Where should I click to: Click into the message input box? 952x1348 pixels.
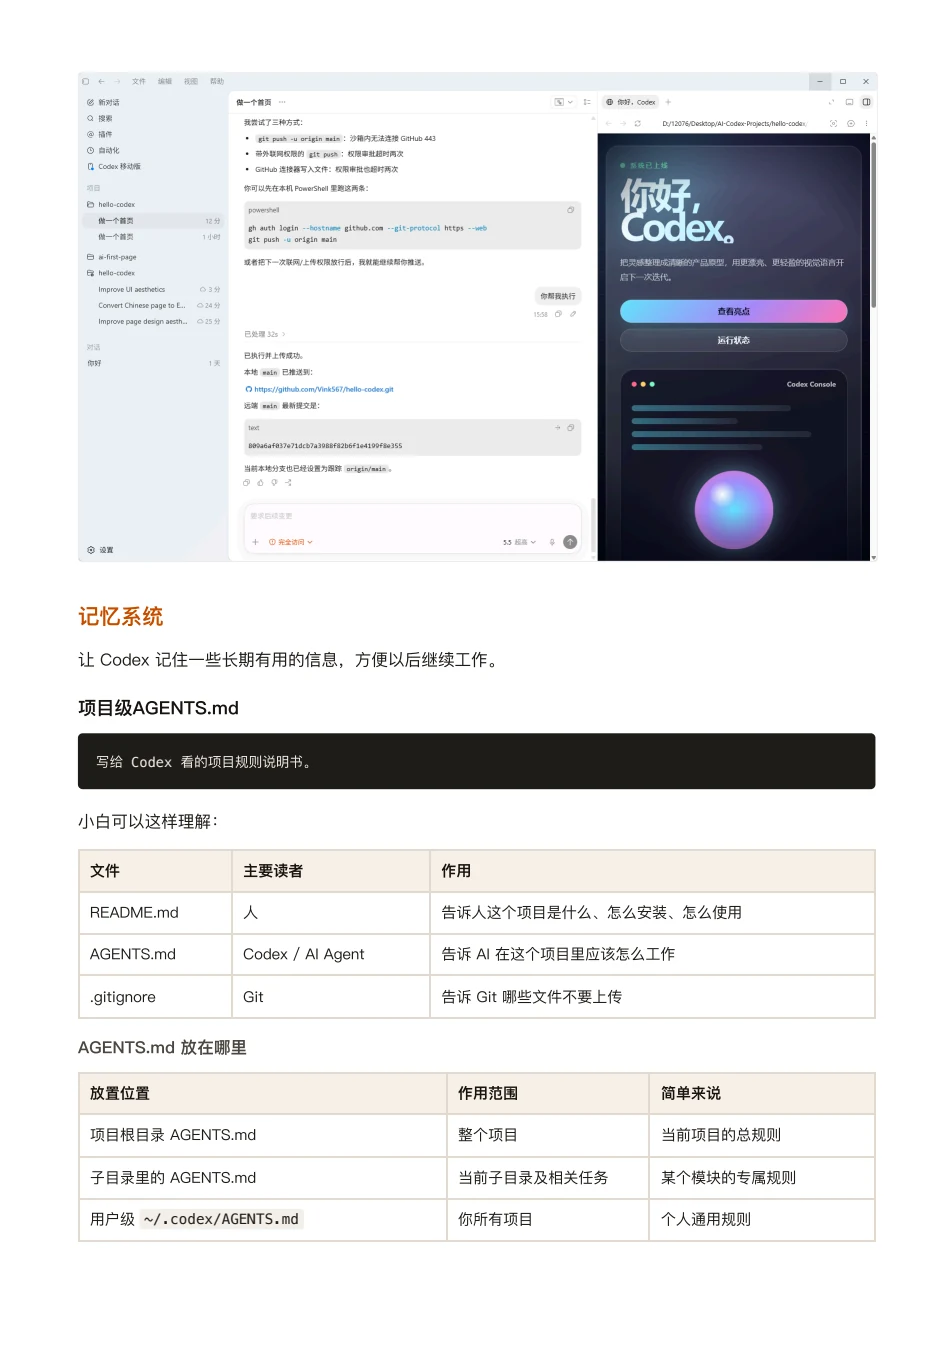point(413,516)
